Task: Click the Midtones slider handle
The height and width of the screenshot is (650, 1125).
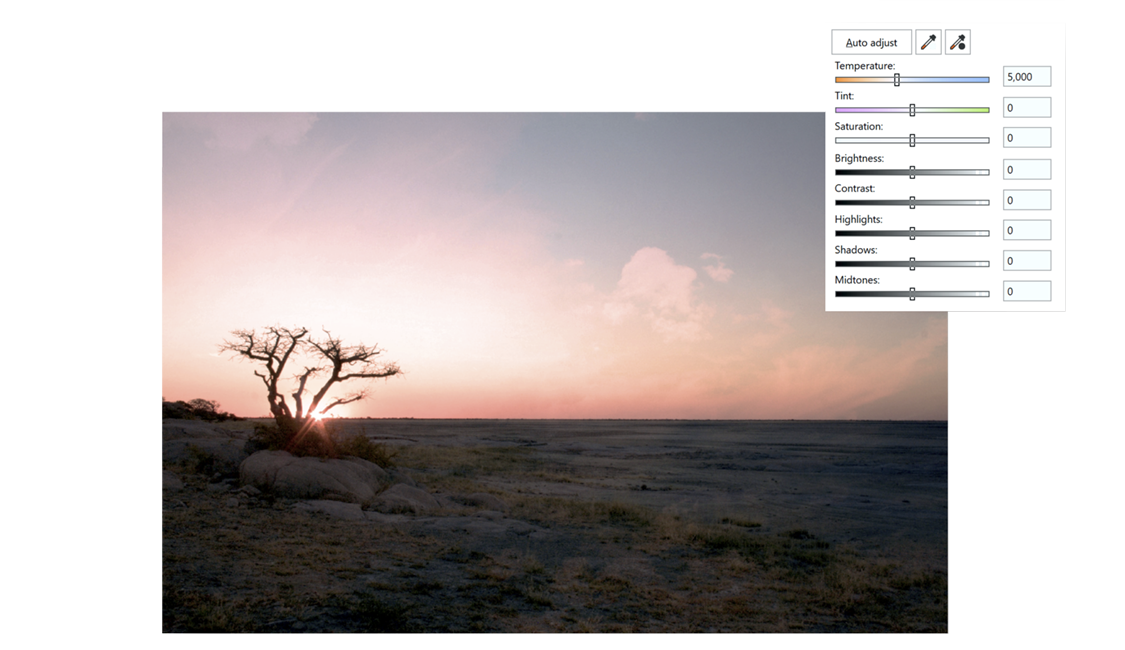Action: (912, 294)
